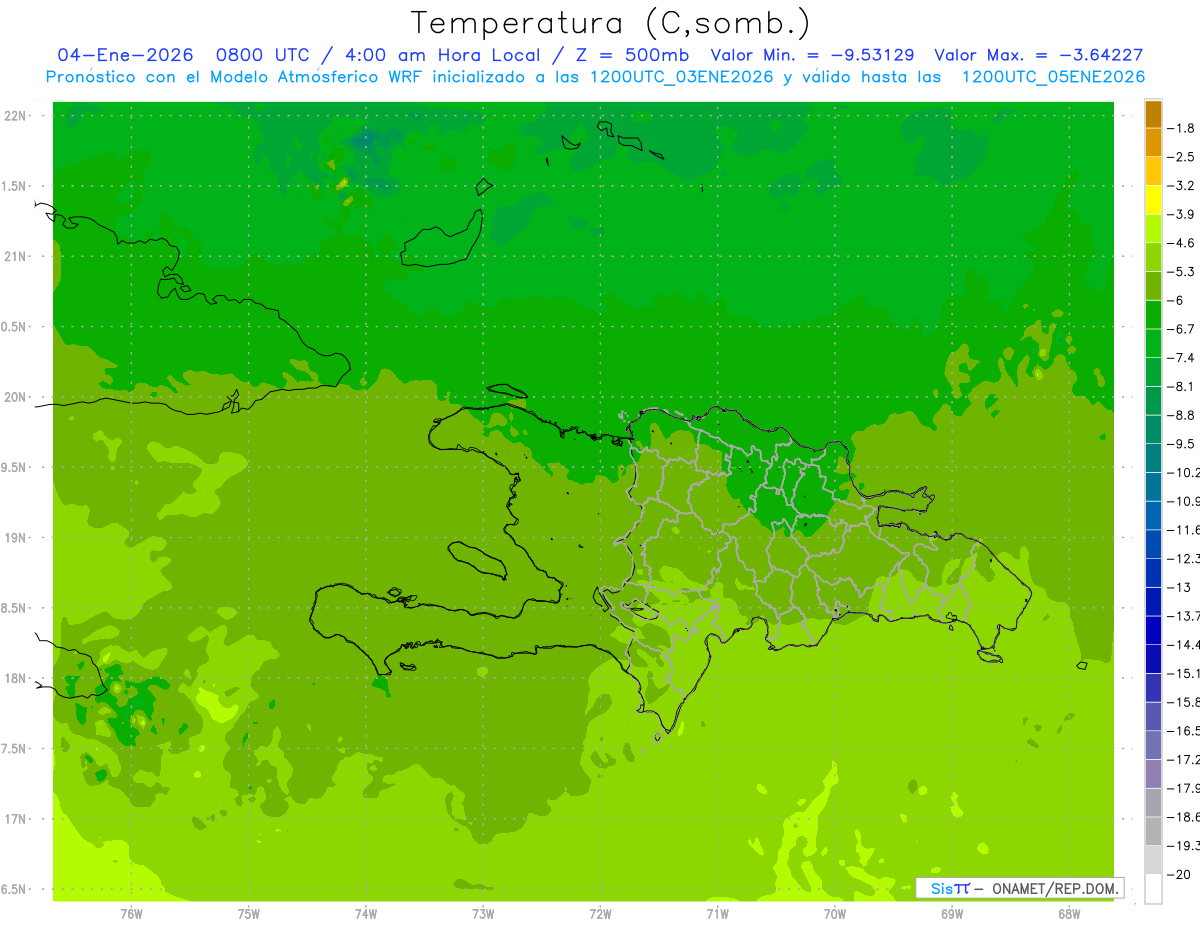This screenshot has height=927, width=1200.
Task: Select the date text "04-Ene-2026"
Action: pyautogui.click(x=125, y=55)
